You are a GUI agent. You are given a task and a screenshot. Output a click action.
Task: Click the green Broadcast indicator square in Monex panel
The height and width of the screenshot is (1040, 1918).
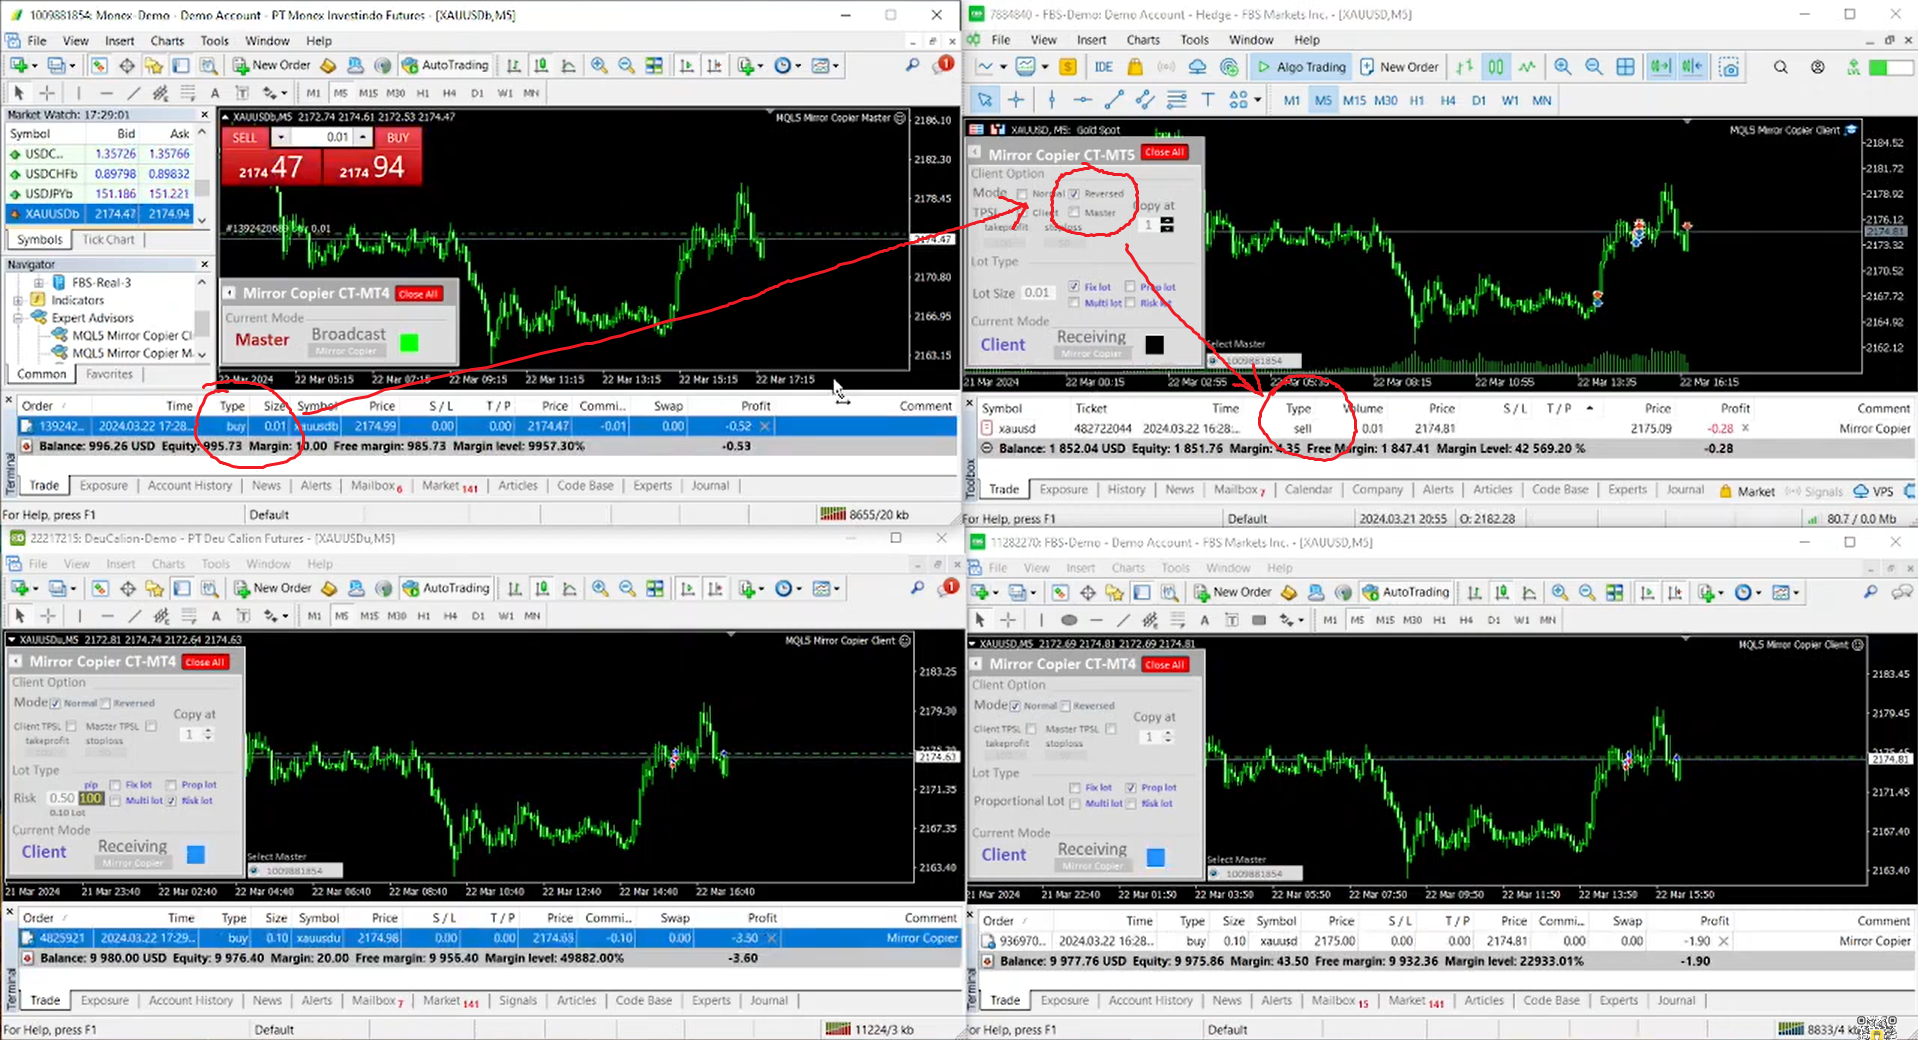coord(409,343)
